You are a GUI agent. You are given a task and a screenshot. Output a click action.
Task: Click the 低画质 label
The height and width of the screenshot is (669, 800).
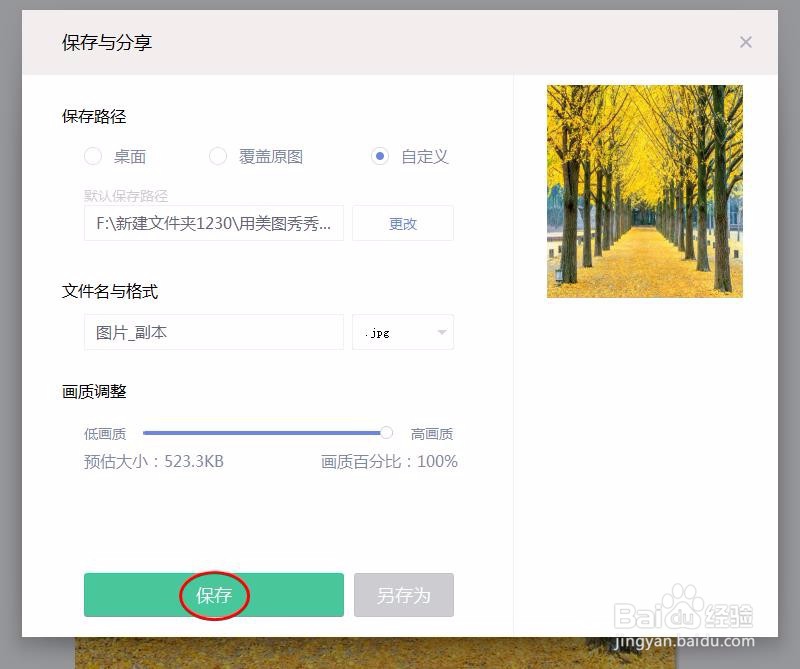pos(105,434)
